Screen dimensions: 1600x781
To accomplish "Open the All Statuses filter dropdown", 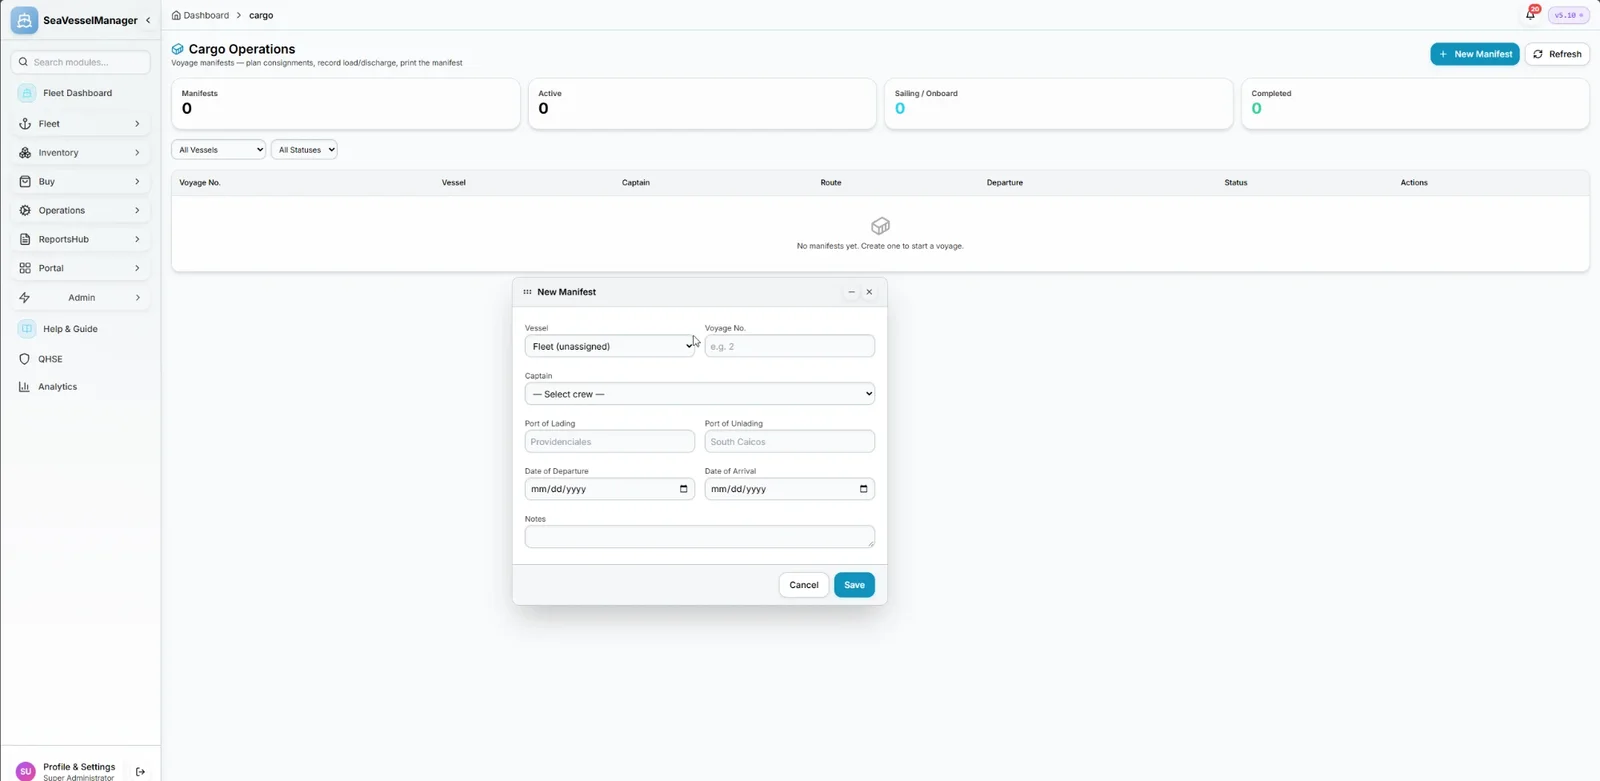I will click(304, 150).
